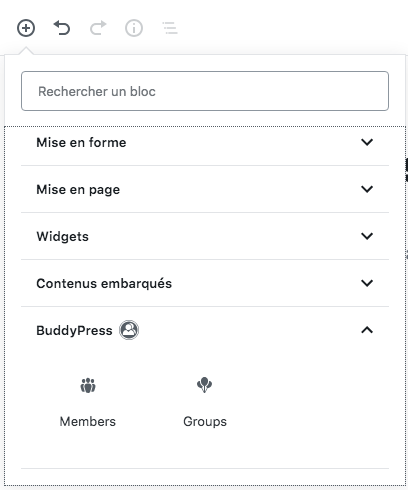Click the BuddyPress category title
Screen dimensions: 408x490
click(74, 331)
